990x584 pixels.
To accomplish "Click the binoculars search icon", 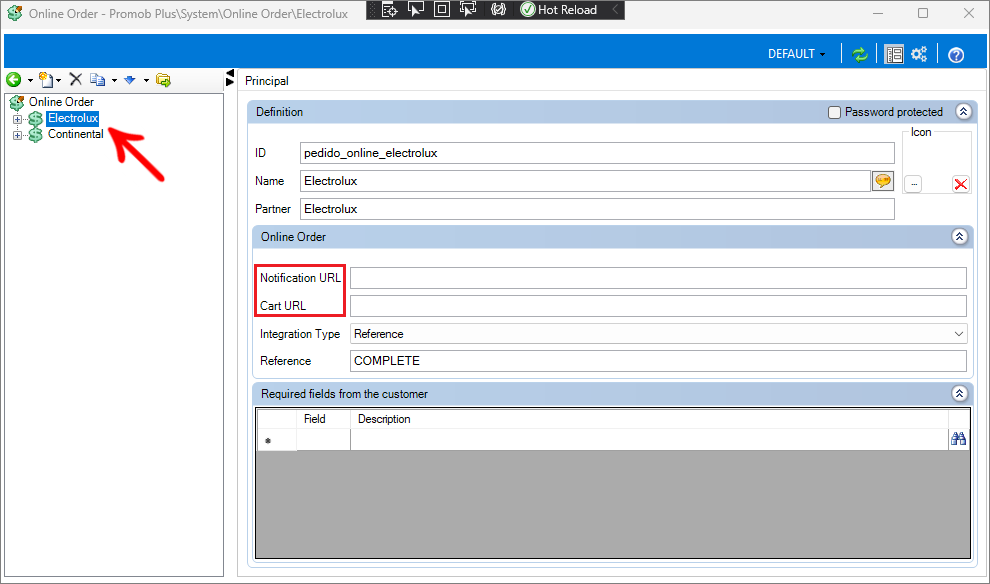I will click(x=958, y=439).
